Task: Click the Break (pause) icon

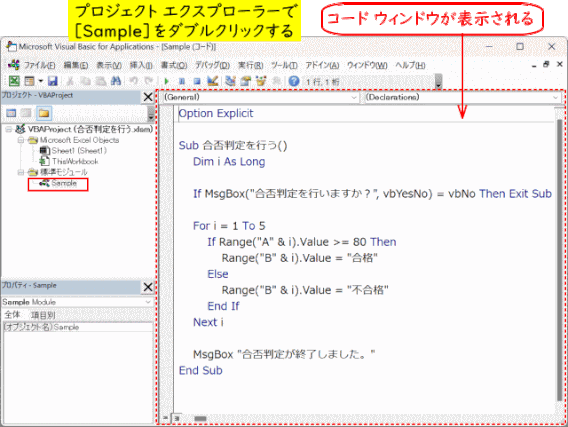Action: click(182, 81)
